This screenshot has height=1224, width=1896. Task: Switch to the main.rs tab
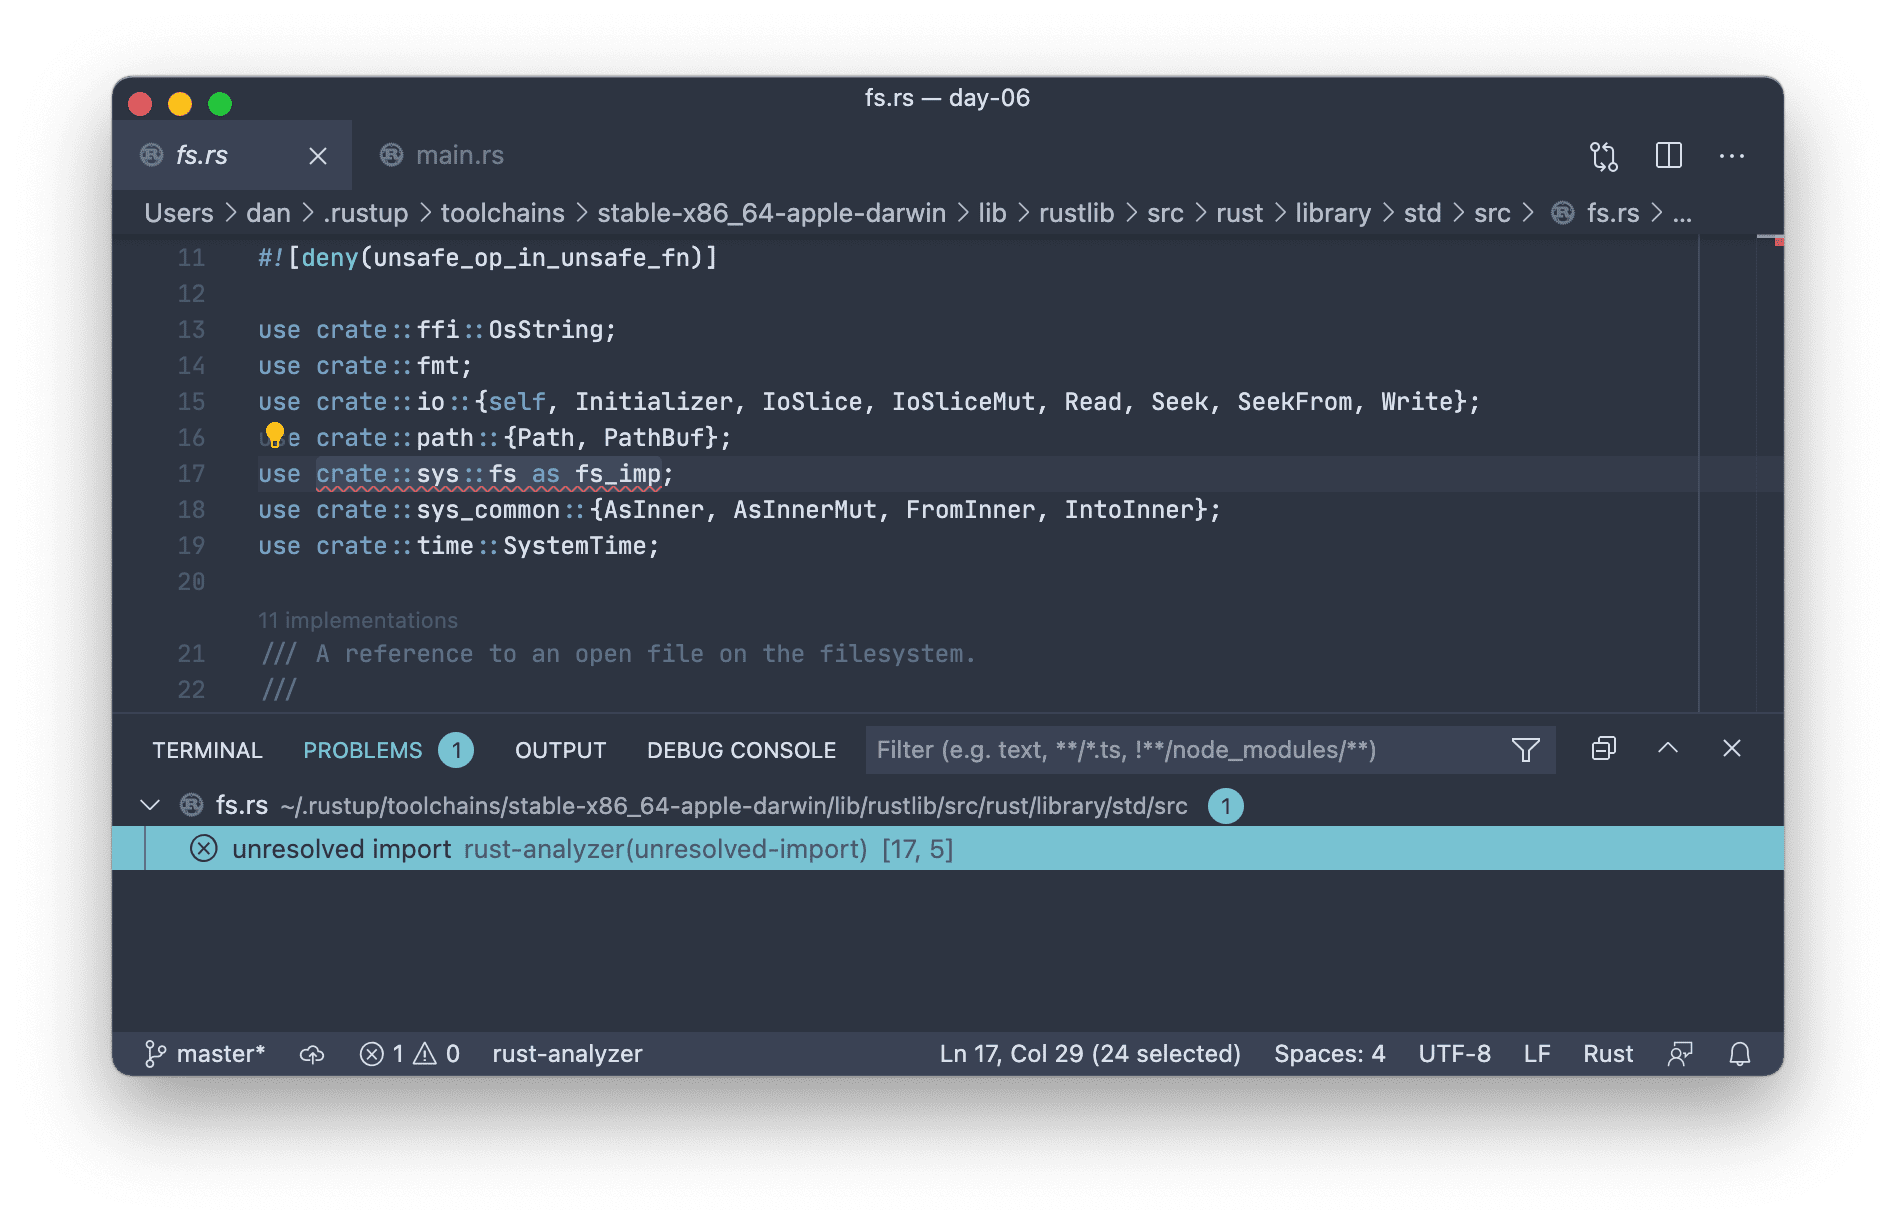pyautogui.click(x=442, y=155)
